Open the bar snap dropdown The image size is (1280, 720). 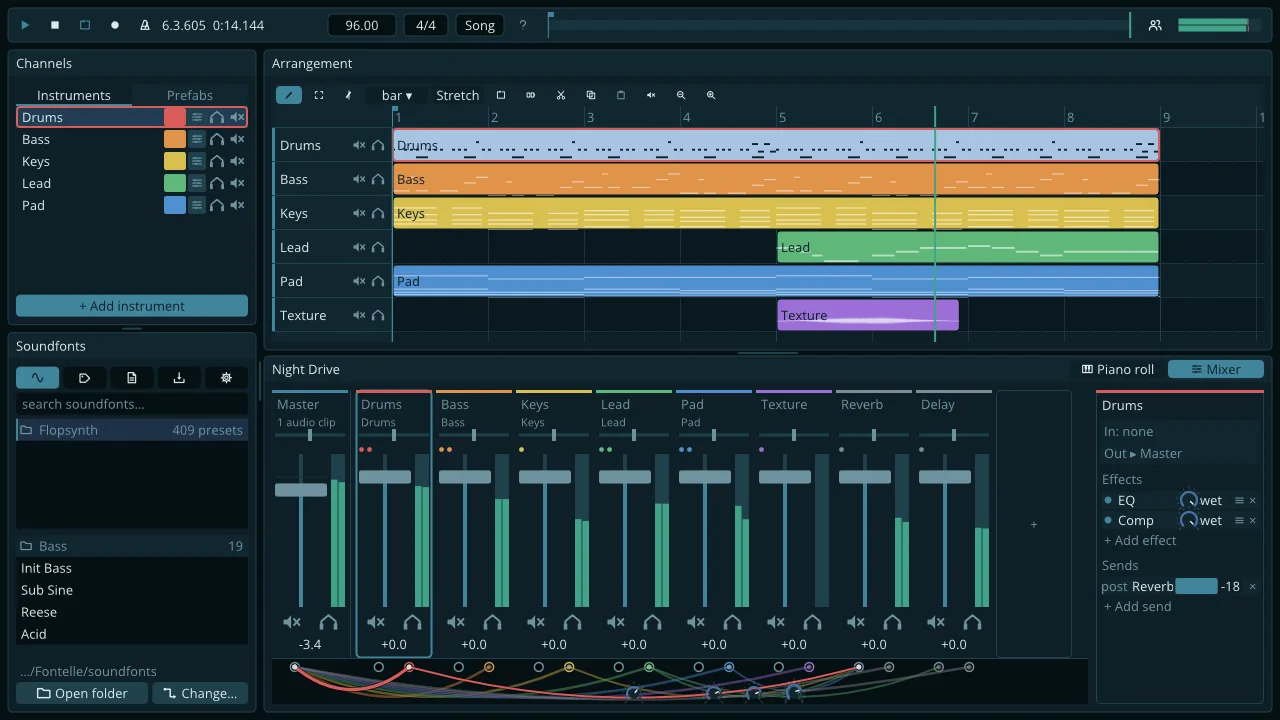point(397,95)
